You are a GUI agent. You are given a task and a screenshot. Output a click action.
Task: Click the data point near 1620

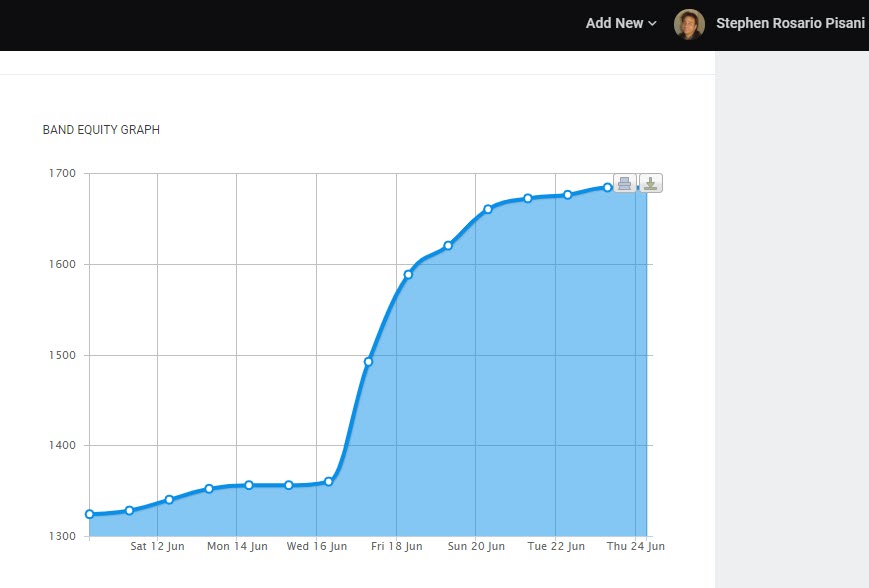click(x=448, y=245)
